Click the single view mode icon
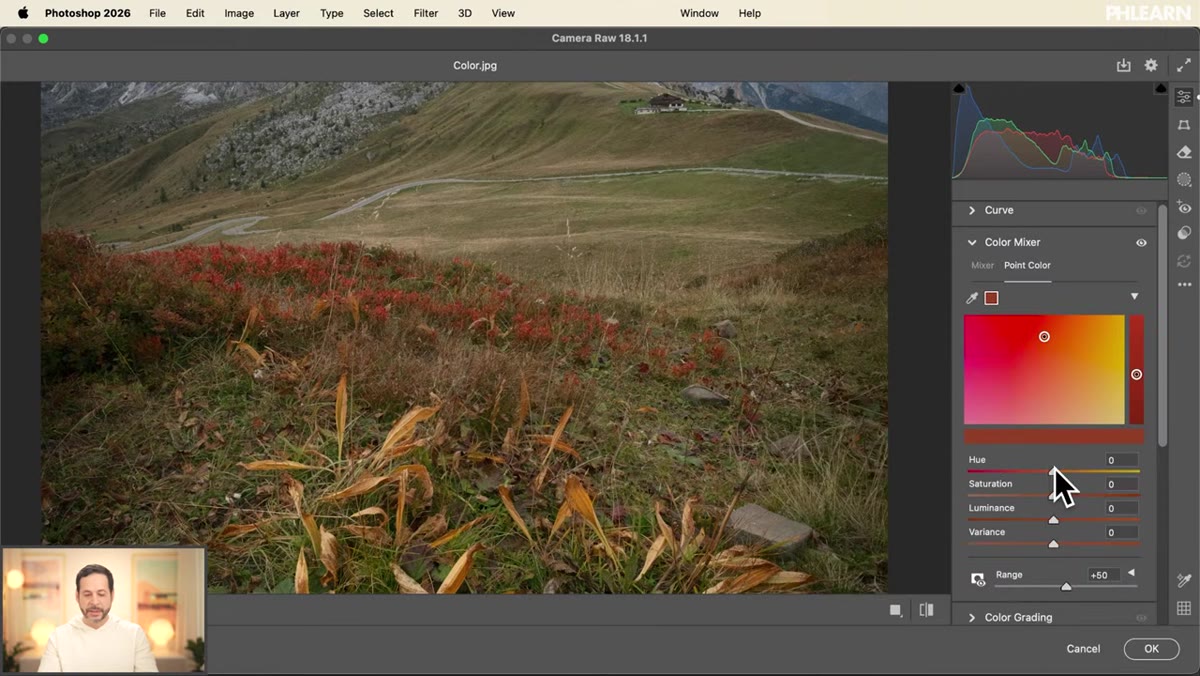This screenshot has width=1200, height=676. [896, 610]
